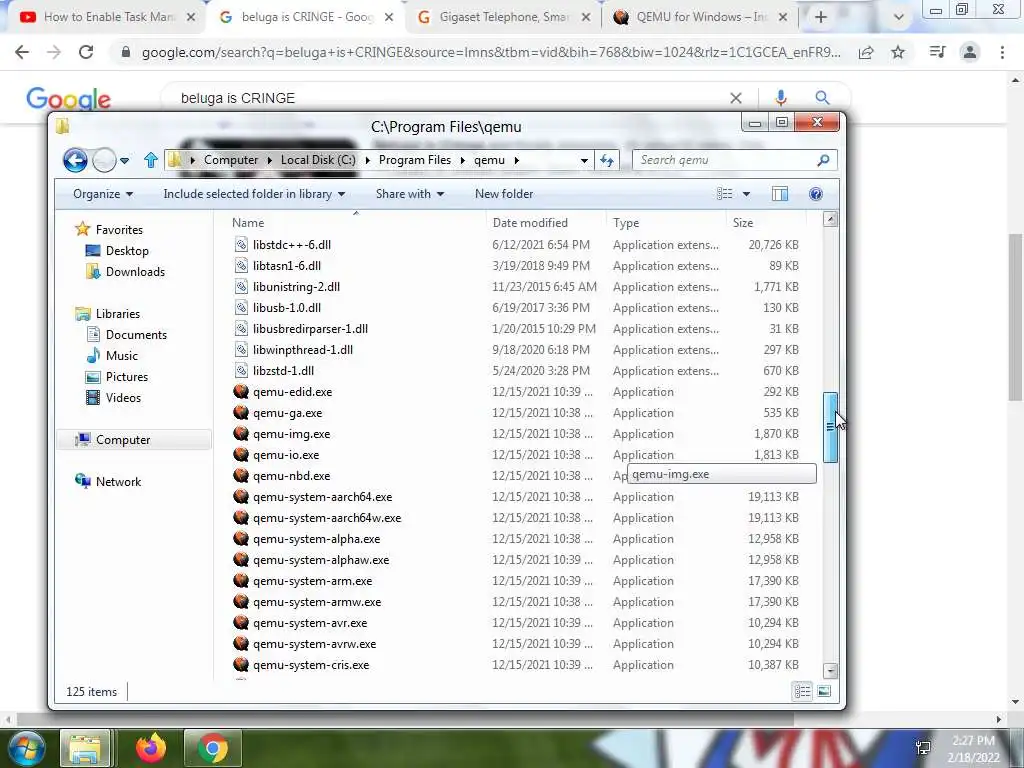The width and height of the screenshot is (1024, 768).
Task: Switch to Gigaset Telephone tab
Action: coord(503,18)
